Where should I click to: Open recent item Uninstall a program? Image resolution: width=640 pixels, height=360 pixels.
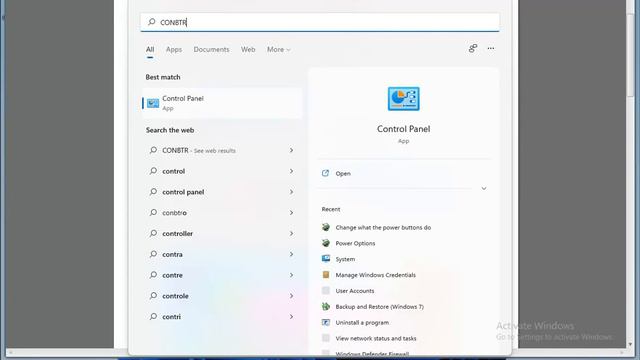click(362, 322)
